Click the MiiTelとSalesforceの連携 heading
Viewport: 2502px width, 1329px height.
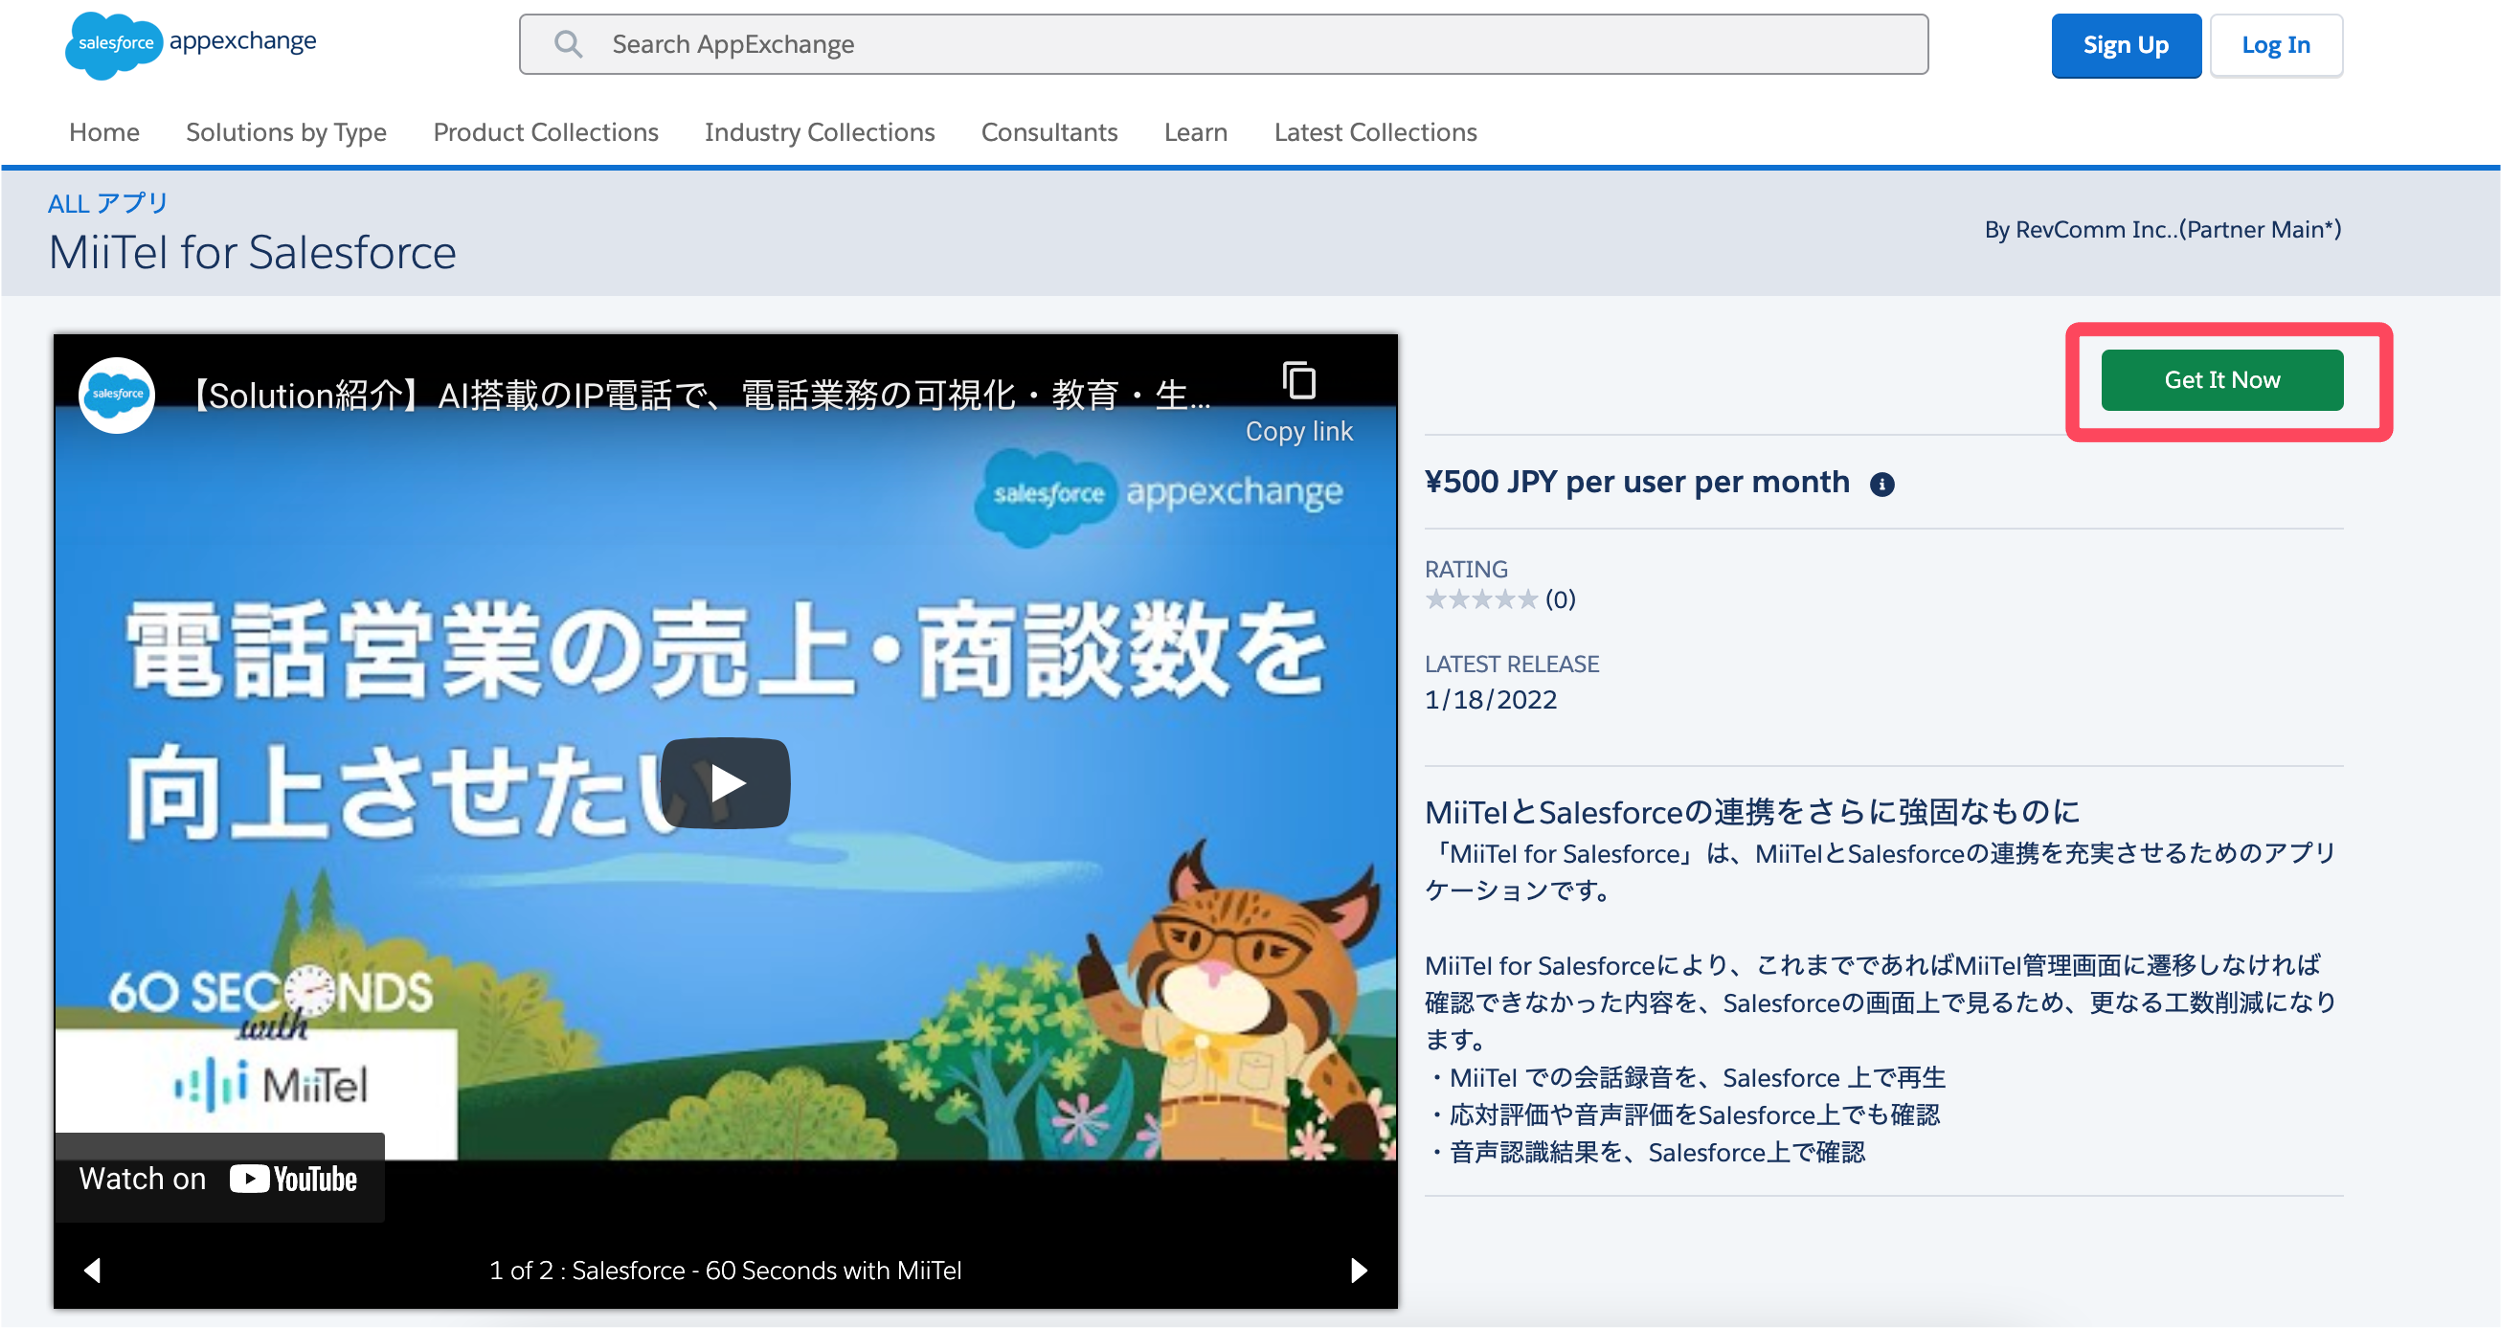(1751, 812)
